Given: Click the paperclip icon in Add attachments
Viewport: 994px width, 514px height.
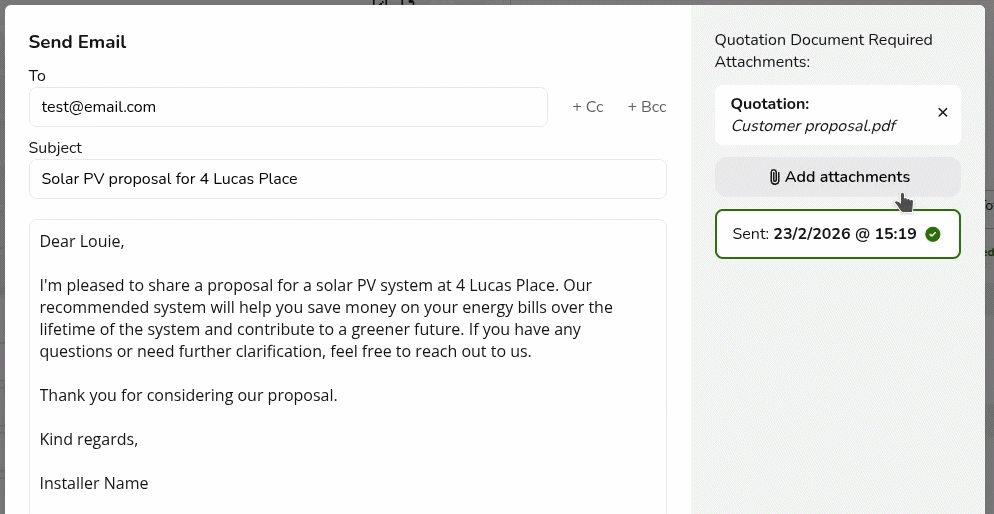Looking at the screenshot, I should point(774,177).
